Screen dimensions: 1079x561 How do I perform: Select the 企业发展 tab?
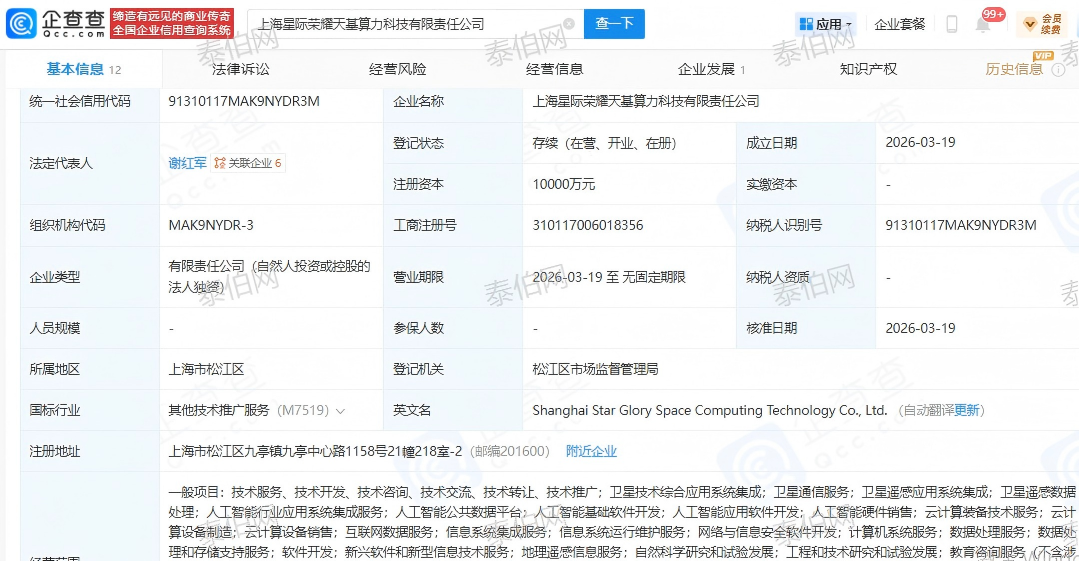click(707, 69)
